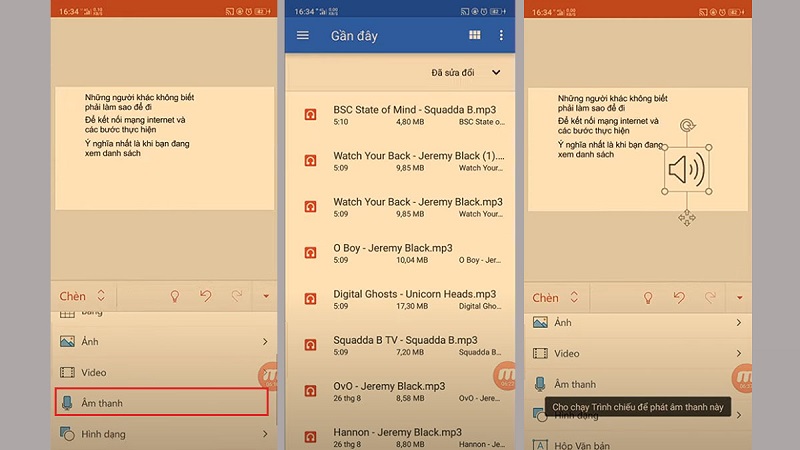Open the Đã sửa đổi sort dropdown
Viewport: 800px width, 450px height.
point(466,72)
